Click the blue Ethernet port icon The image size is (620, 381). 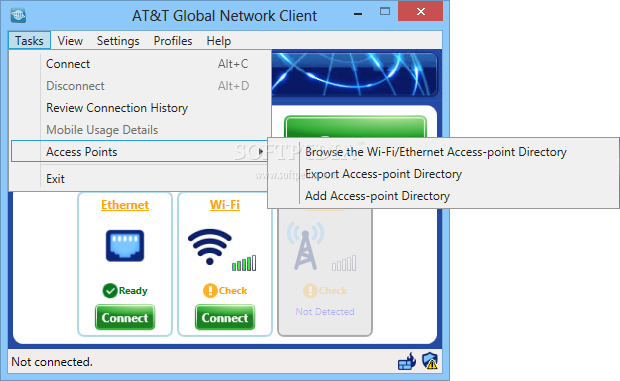click(x=125, y=245)
